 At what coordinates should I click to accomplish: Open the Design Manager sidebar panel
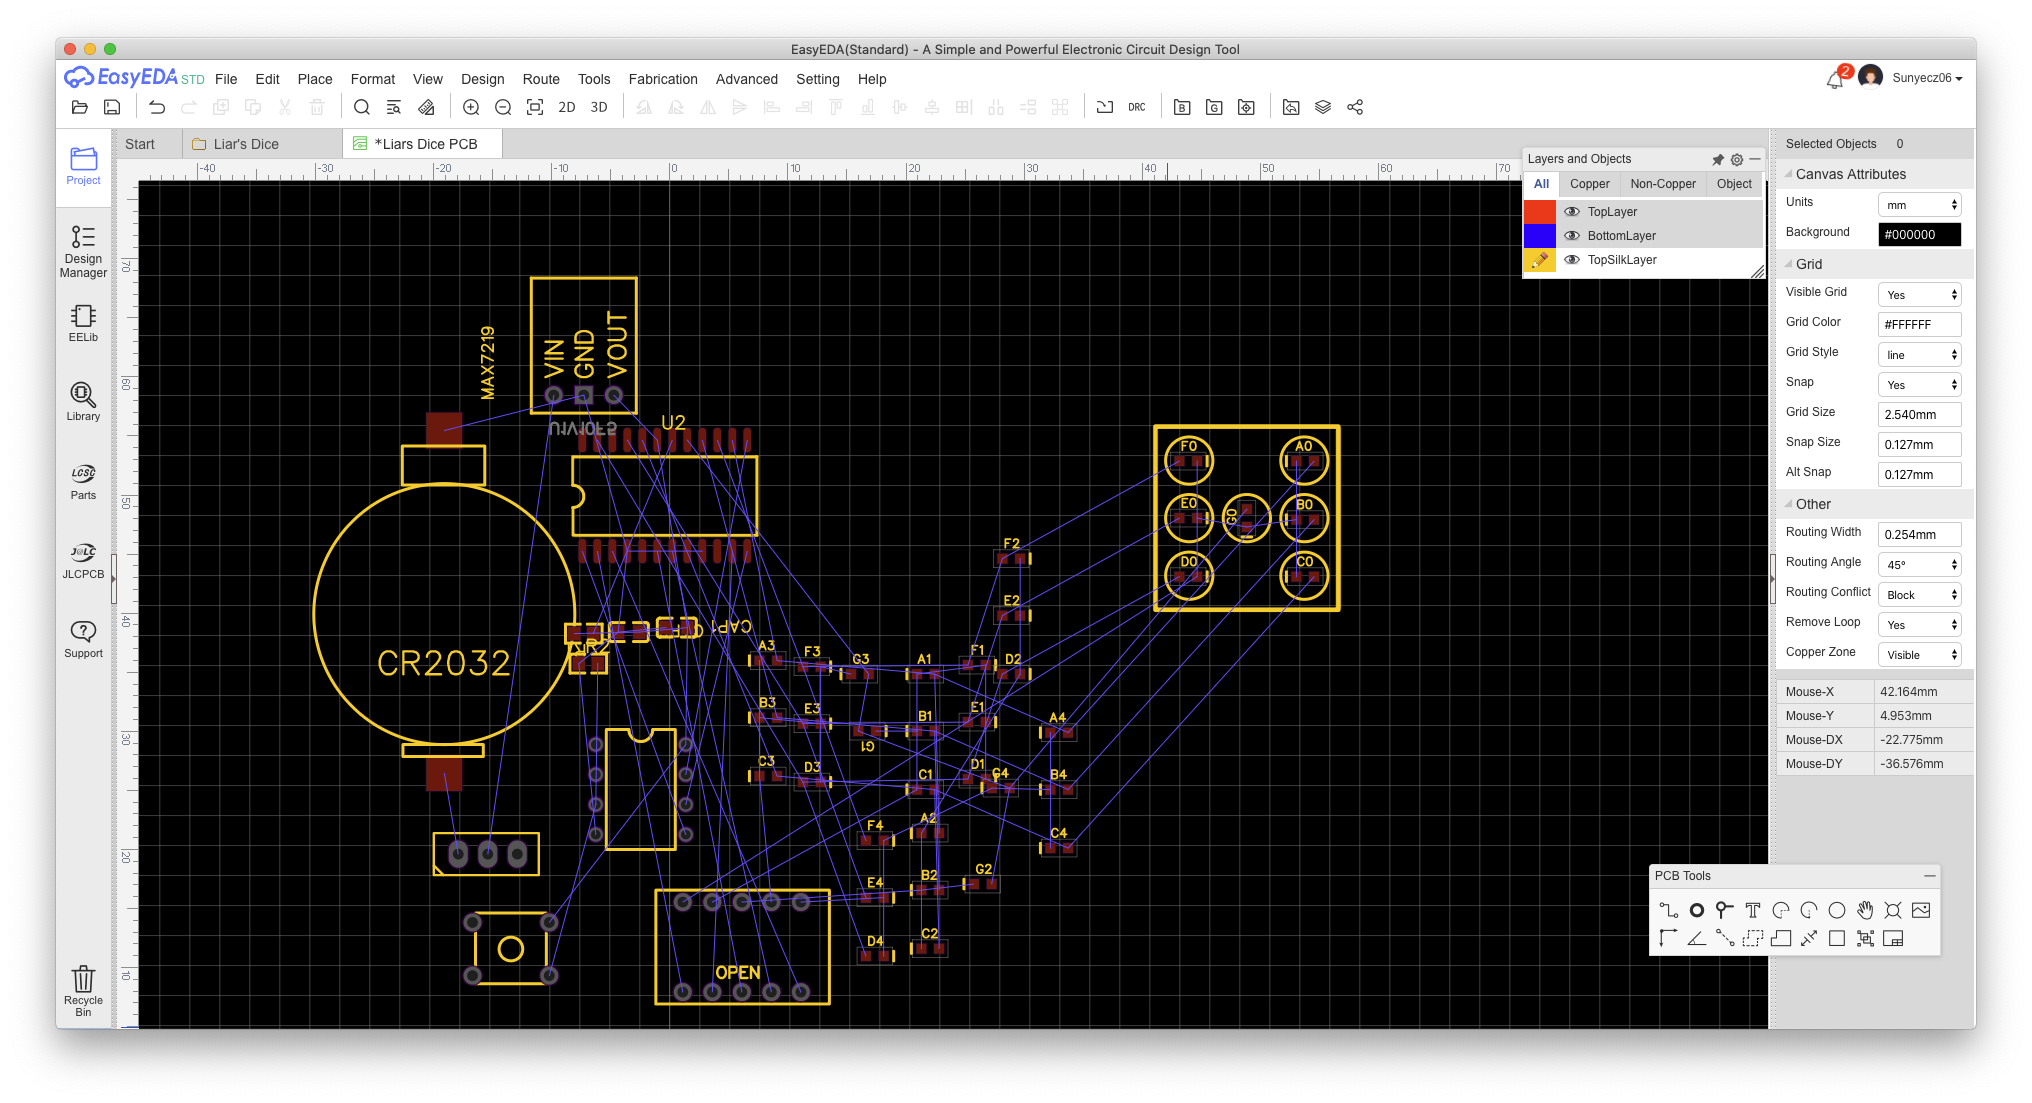(x=83, y=250)
